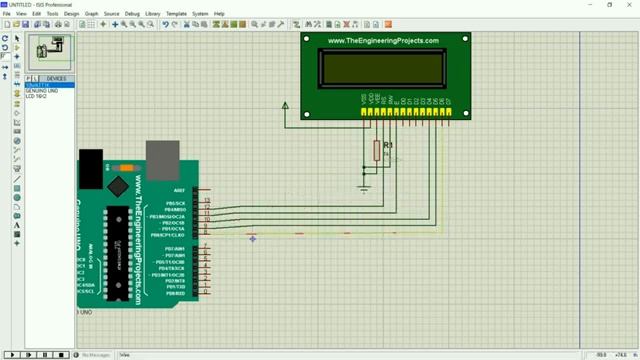Image resolution: width=640 pixels, height=360 pixels.
Task: Open the Graph menu
Action: tap(91, 13)
